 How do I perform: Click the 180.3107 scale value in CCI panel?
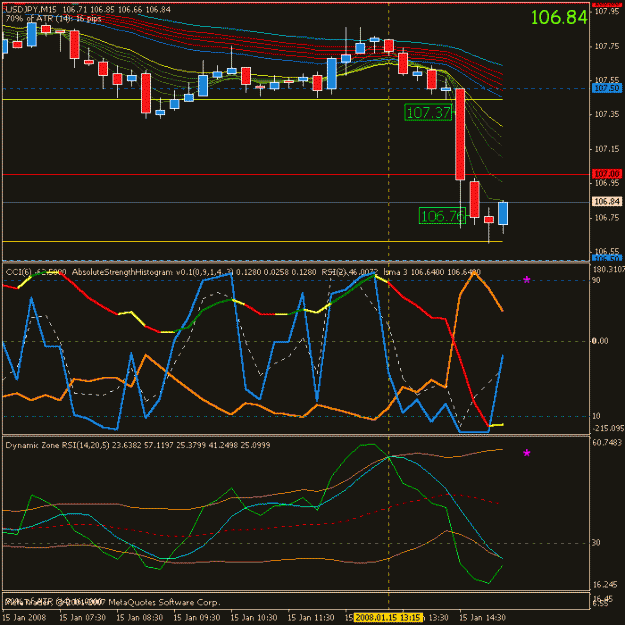[x=608, y=270]
